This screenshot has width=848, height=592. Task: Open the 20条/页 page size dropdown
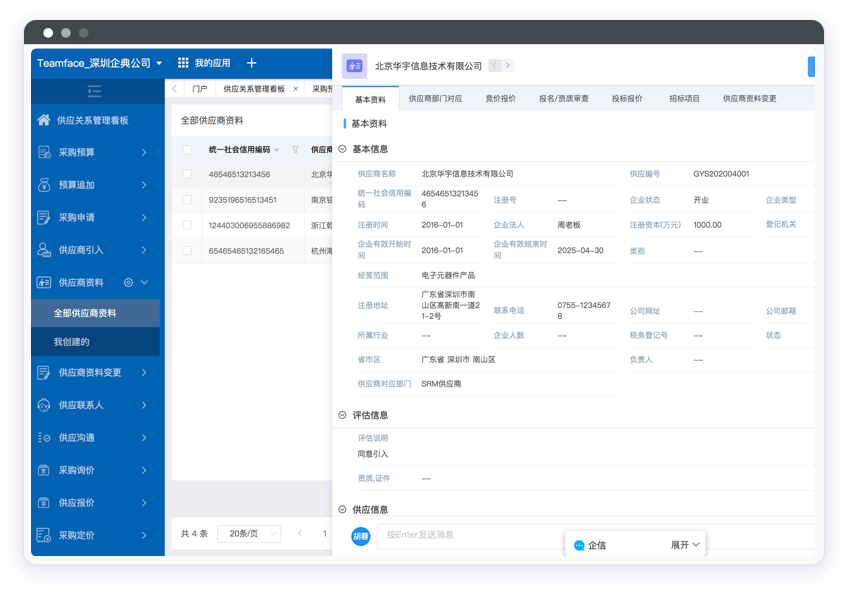tap(249, 534)
